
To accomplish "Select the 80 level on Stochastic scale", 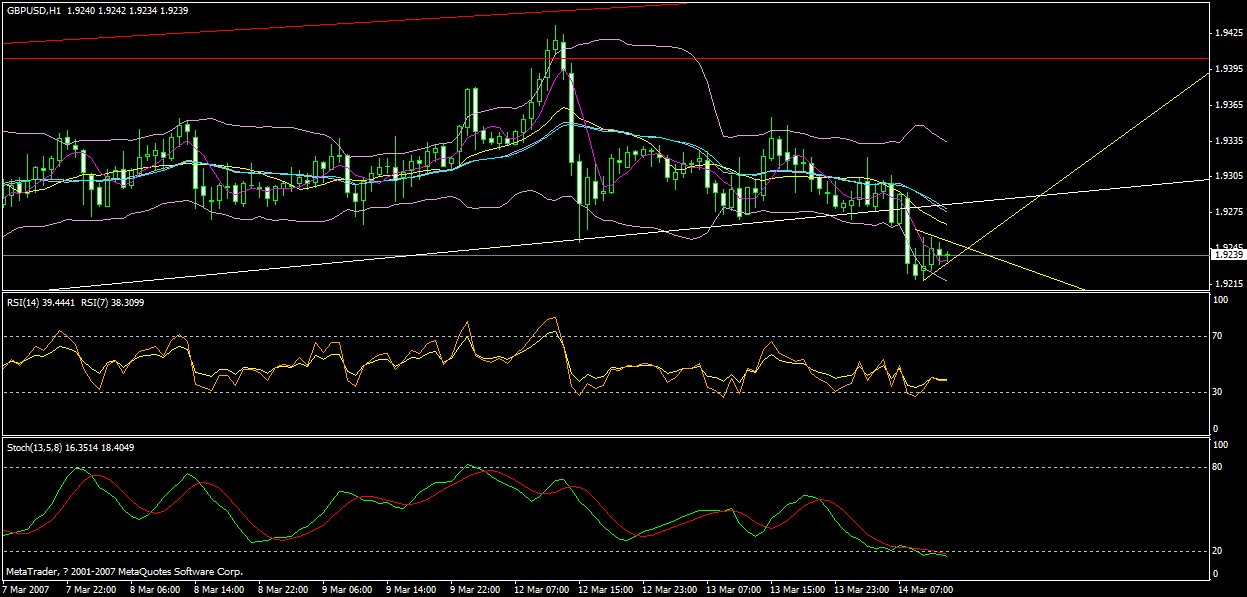I will point(1217,466).
